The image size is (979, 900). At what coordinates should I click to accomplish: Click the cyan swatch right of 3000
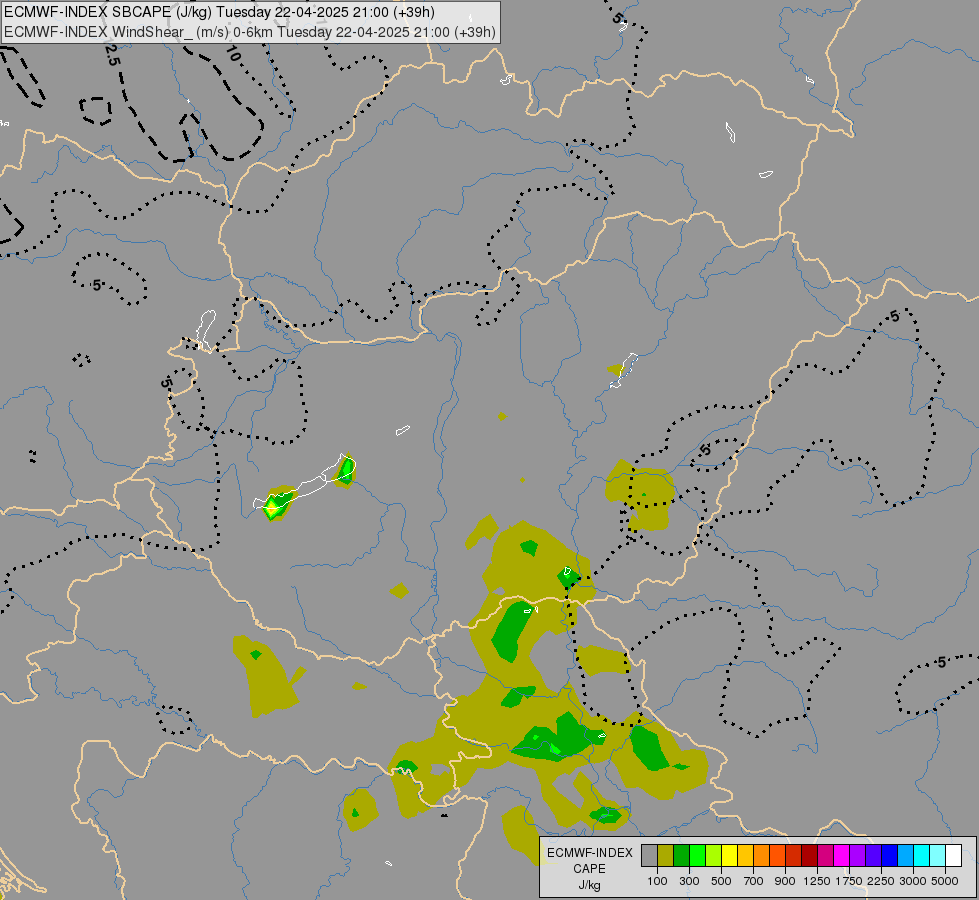[x=921, y=856]
